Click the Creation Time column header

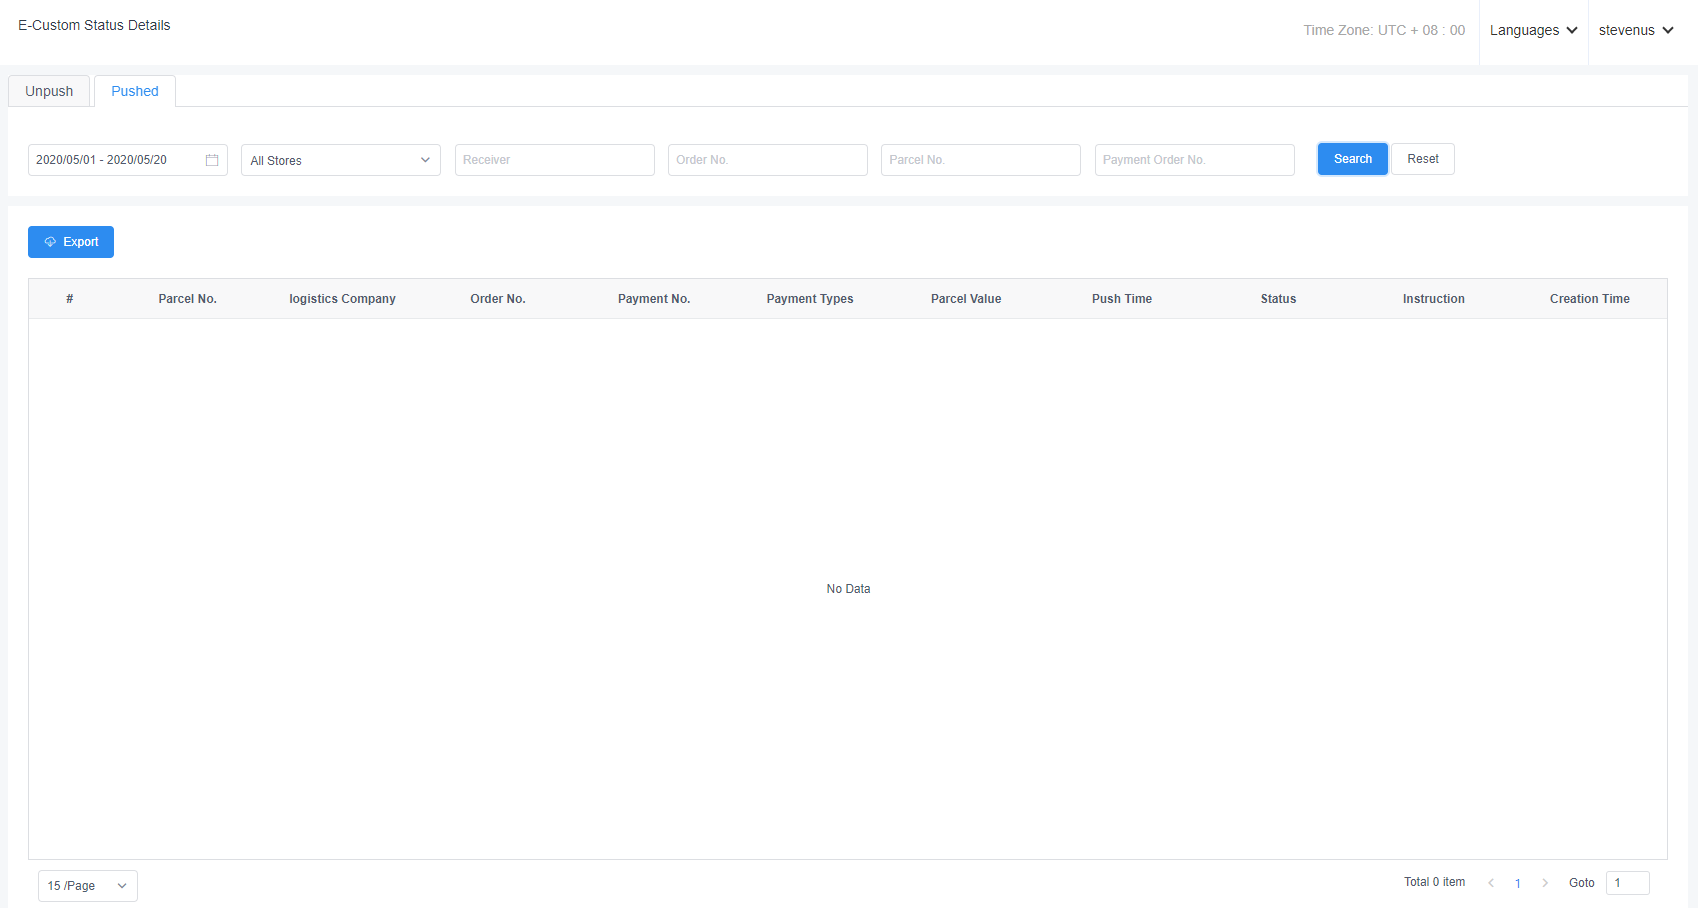click(x=1589, y=299)
